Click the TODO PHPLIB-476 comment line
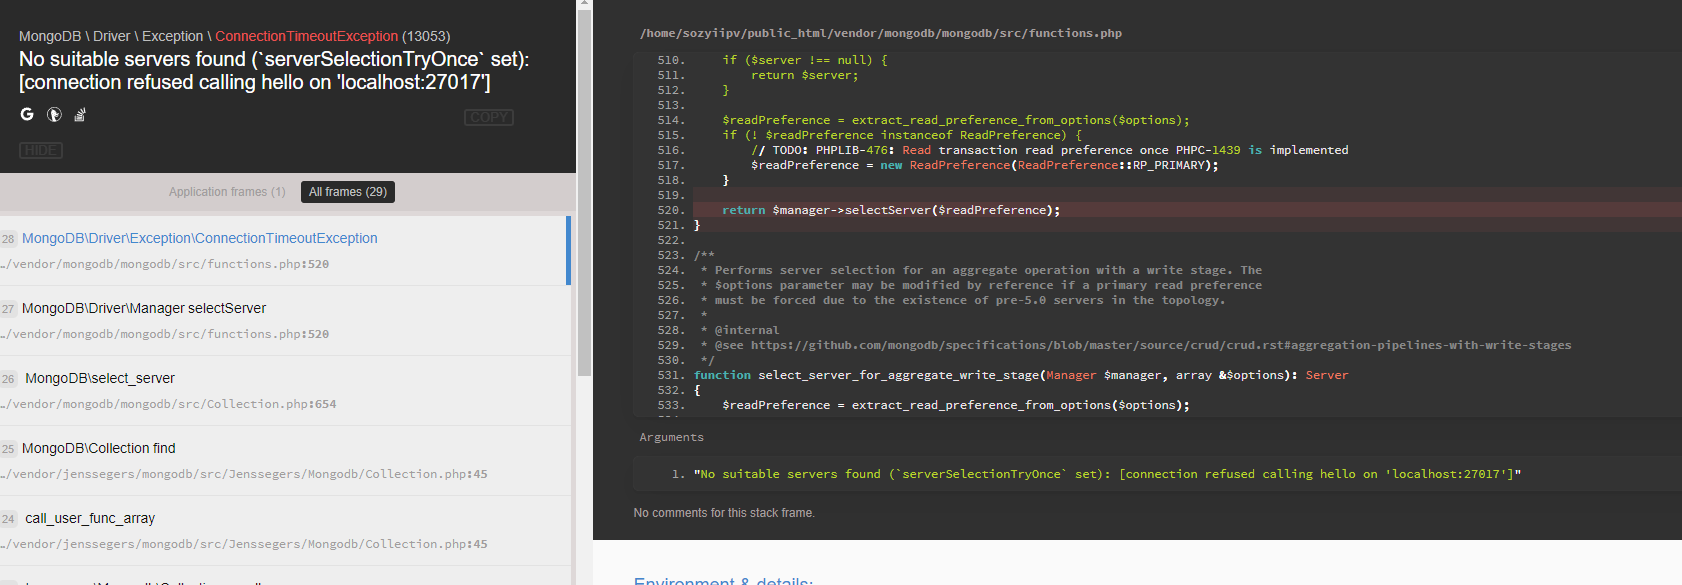The height and width of the screenshot is (585, 1682). tap(1050, 150)
